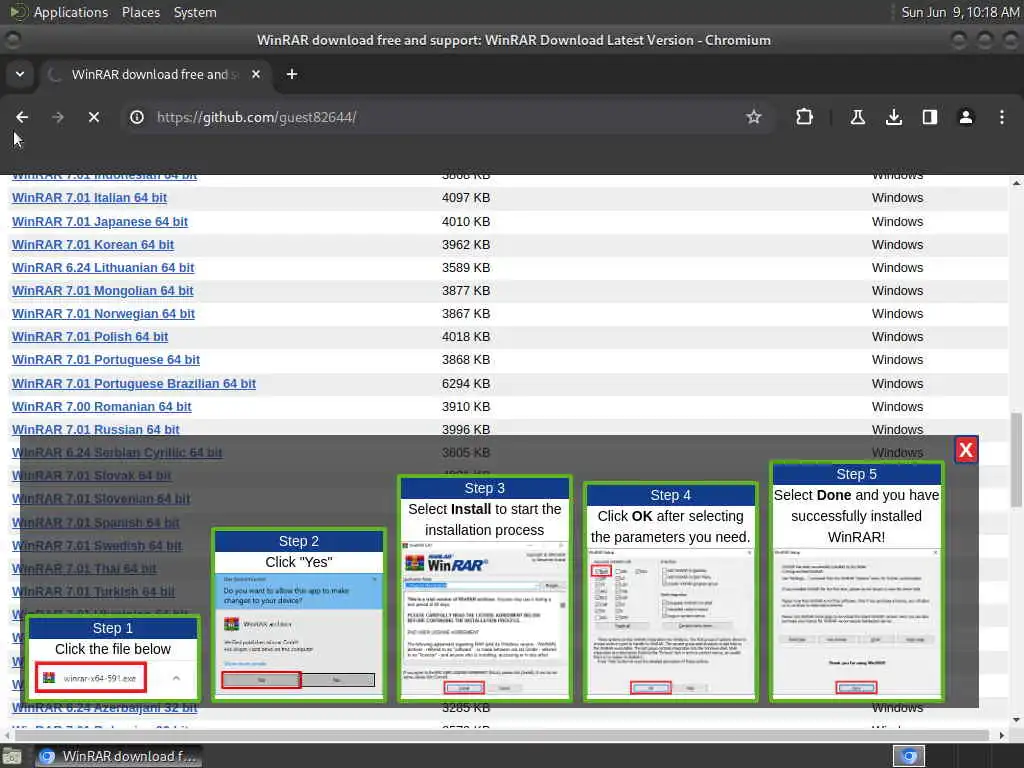Open WinRAR 7.01 Norwegian 64 bit link

pyautogui.click(x=103, y=313)
